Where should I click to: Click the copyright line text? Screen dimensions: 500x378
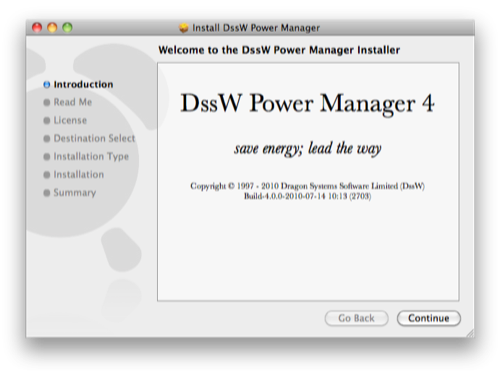click(x=307, y=186)
